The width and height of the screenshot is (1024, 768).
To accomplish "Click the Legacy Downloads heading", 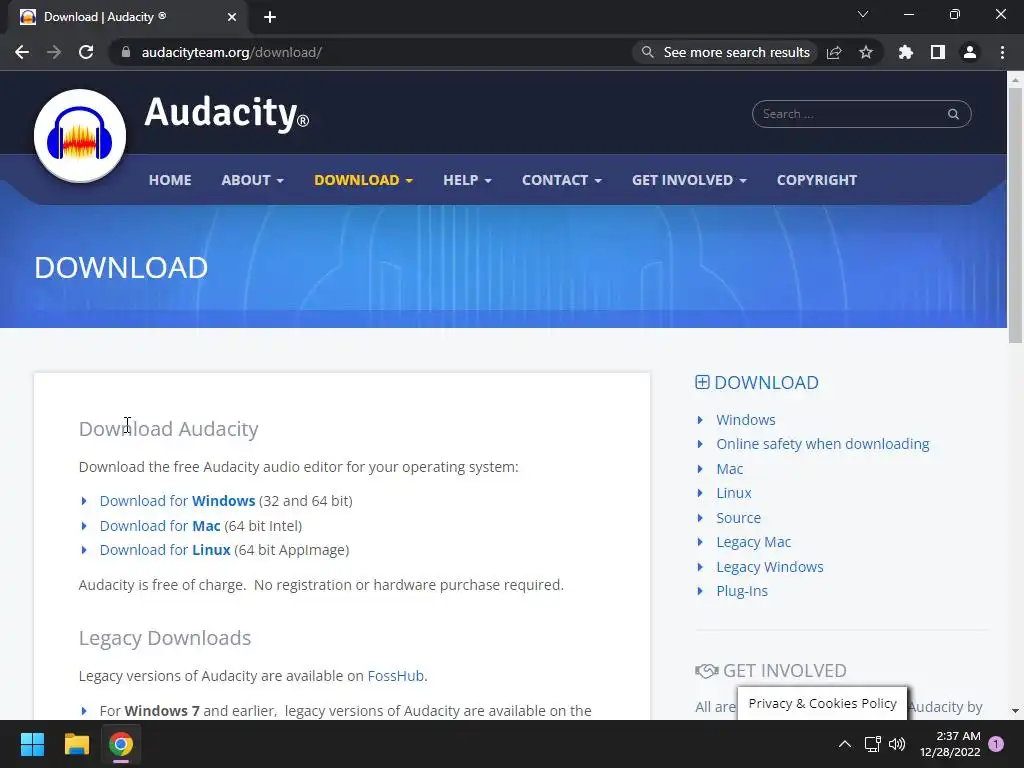I will click(x=165, y=638).
